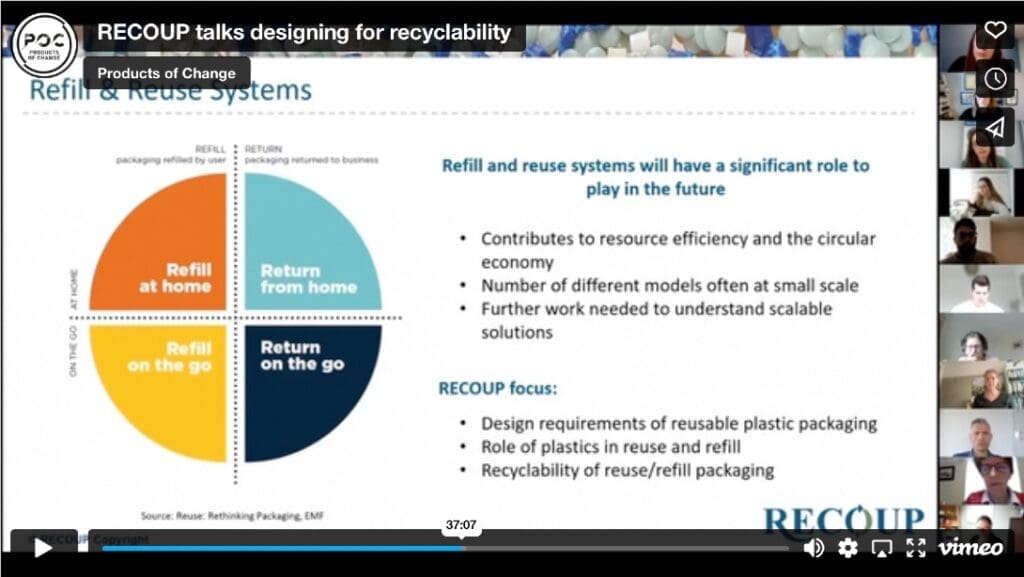Click 'Recyclability of reuse/refill packaging' bullet

(x=628, y=471)
